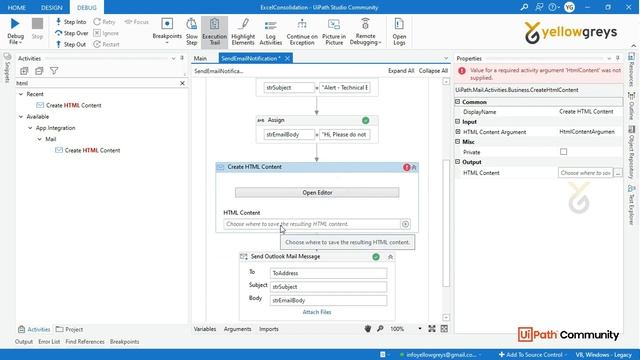Click the Attach Files link
The width and height of the screenshot is (640, 360).
(x=317, y=312)
